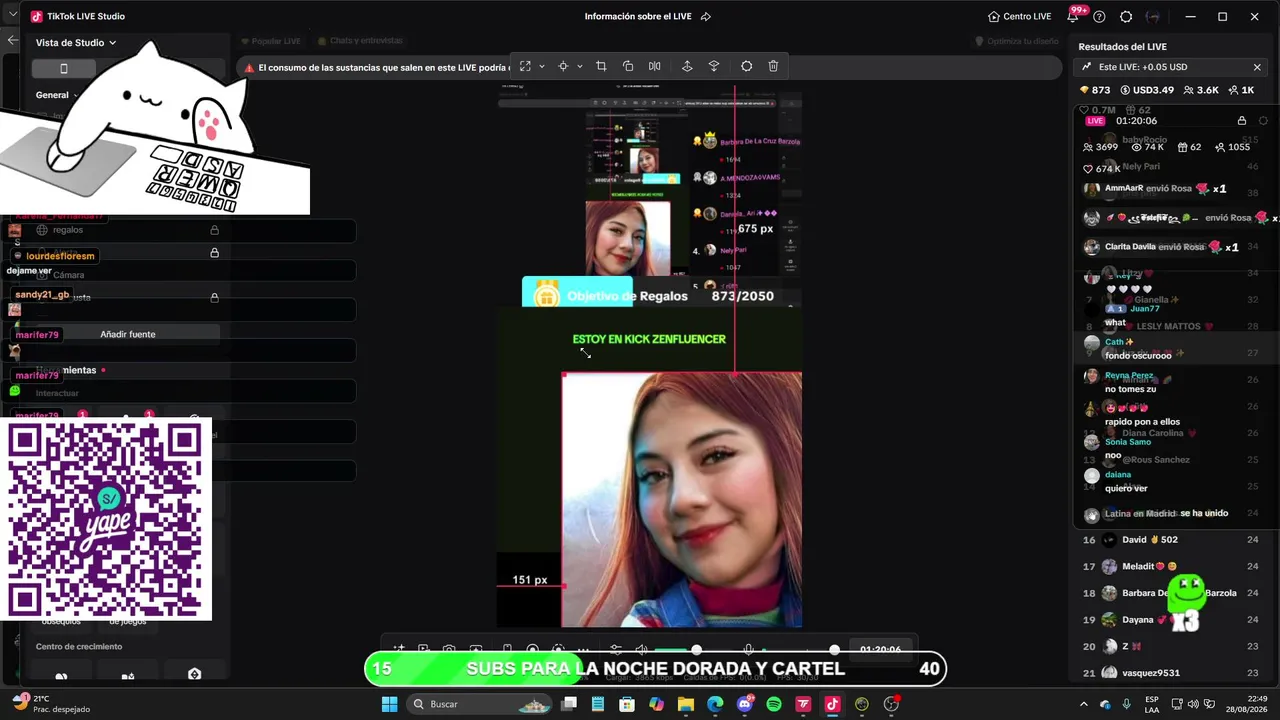1280x720 pixels.
Task: Move selected source down one layer
Action: pos(714,66)
